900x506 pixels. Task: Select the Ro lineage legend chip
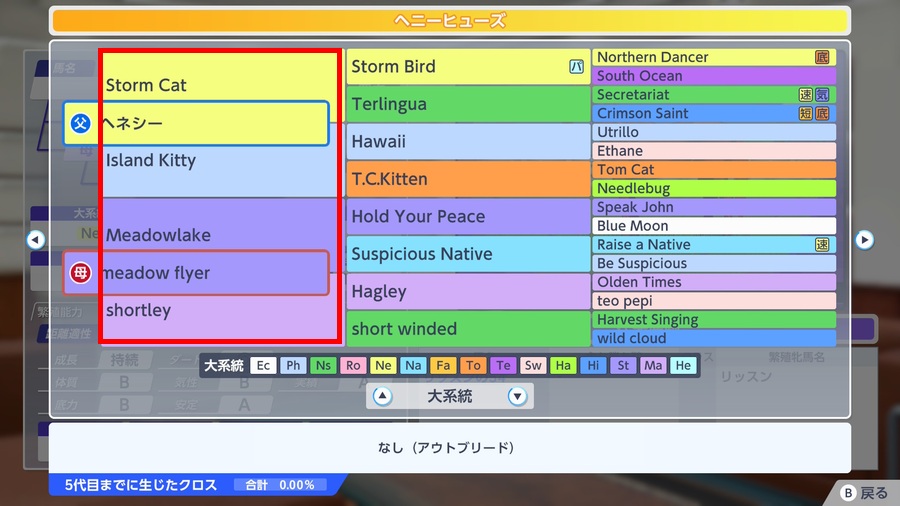tap(353, 365)
